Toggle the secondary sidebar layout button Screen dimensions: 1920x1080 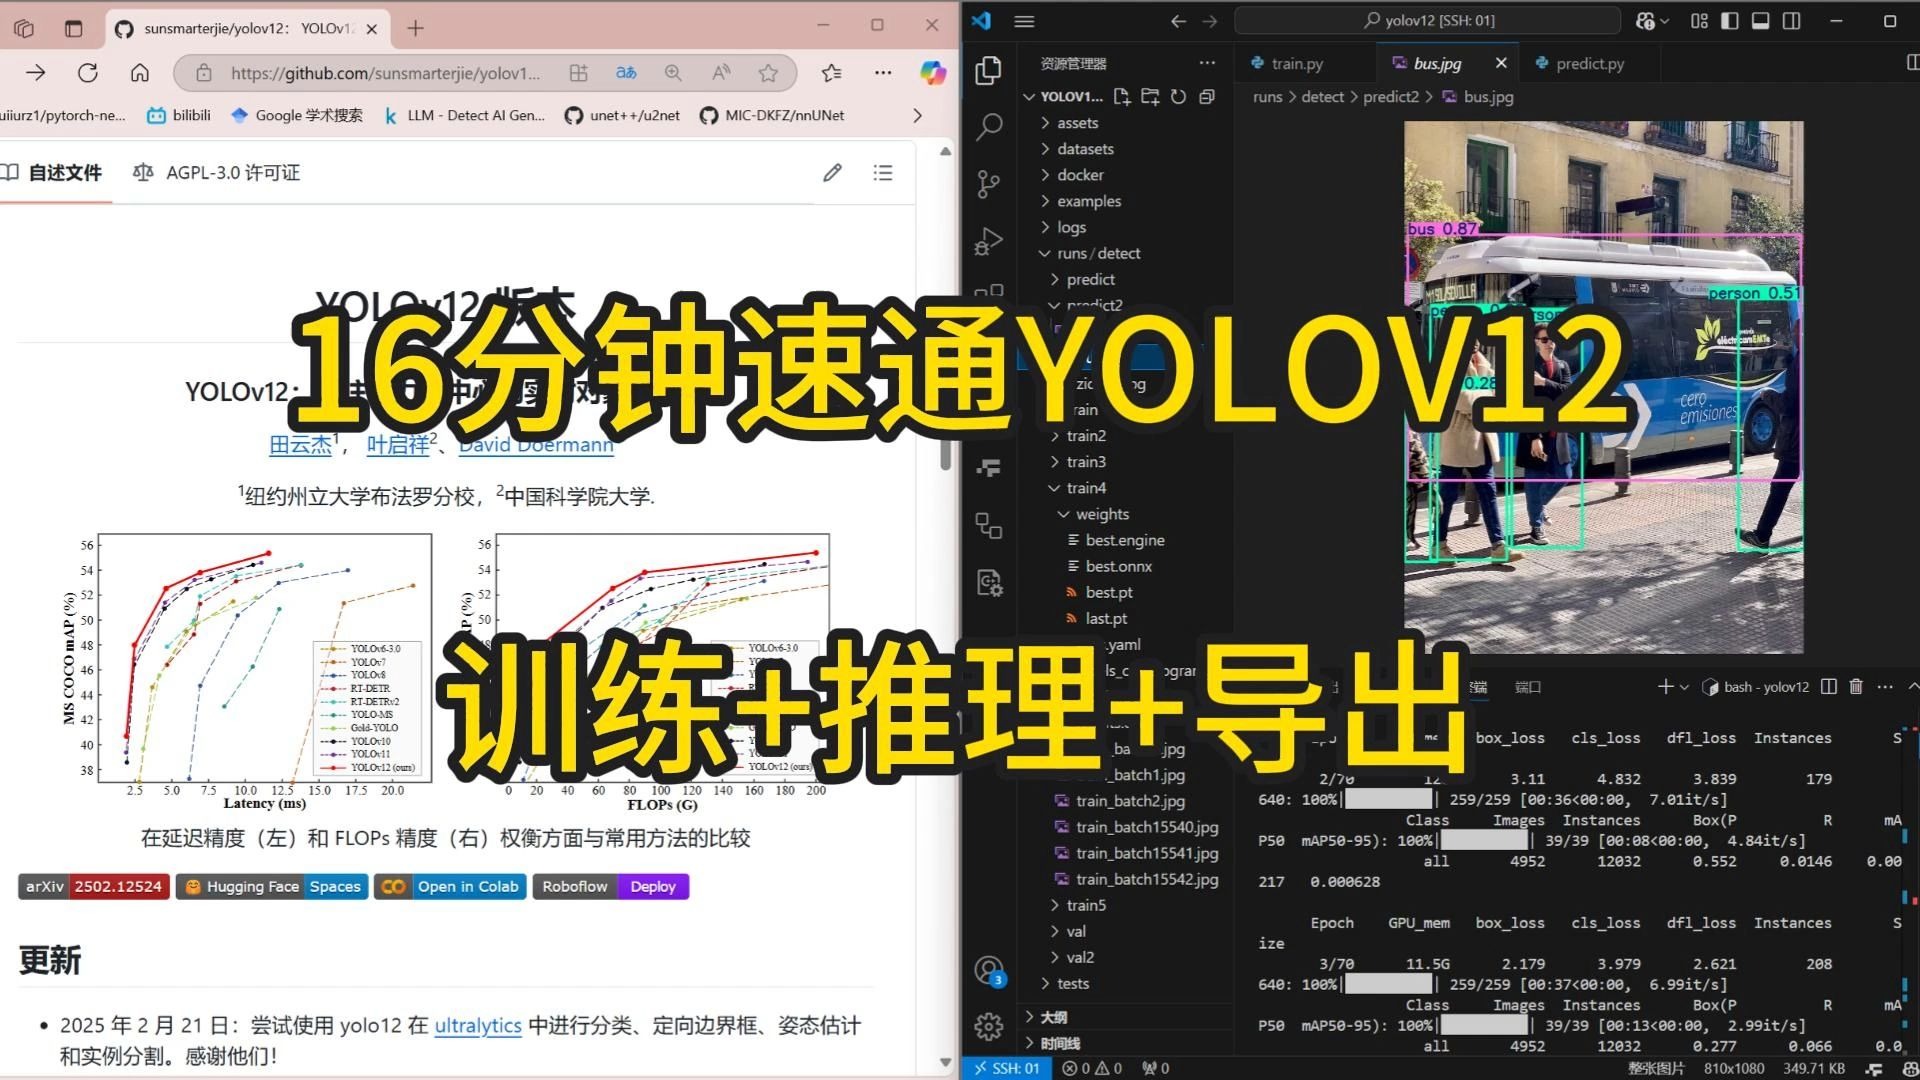pyautogui.click(x=1792, y=21)
